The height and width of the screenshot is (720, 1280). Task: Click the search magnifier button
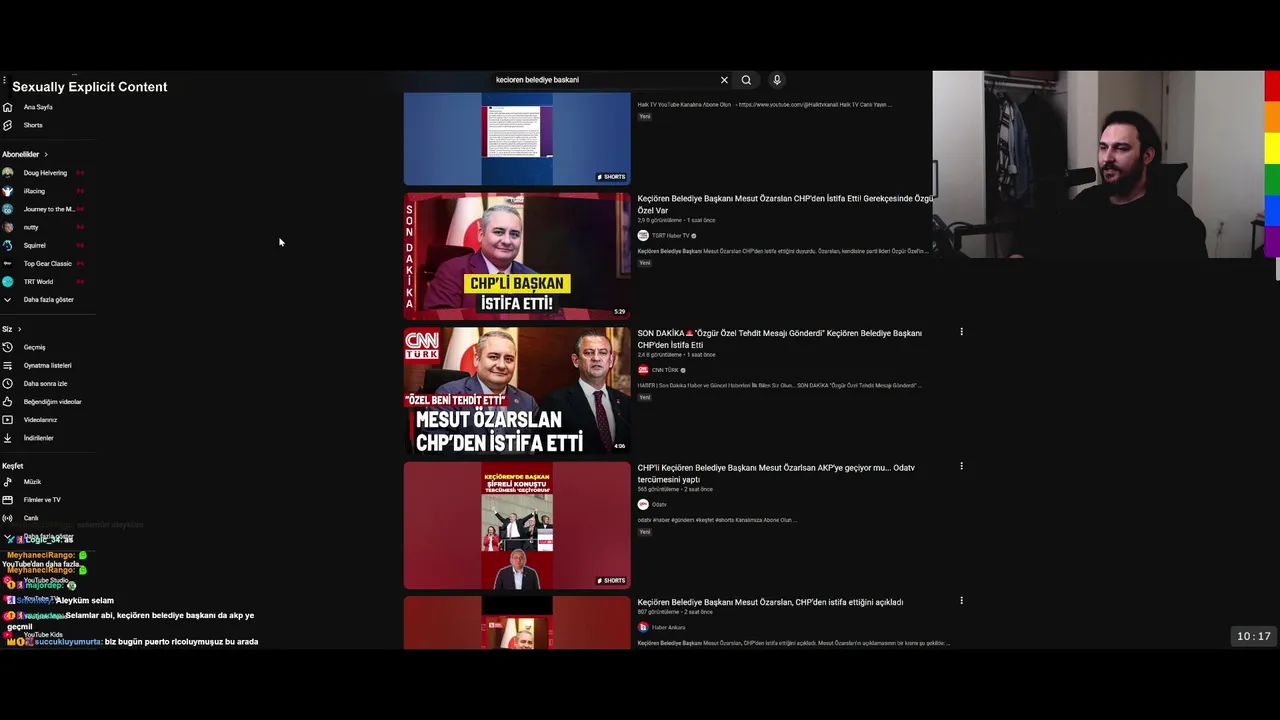[x=746, y=80]
